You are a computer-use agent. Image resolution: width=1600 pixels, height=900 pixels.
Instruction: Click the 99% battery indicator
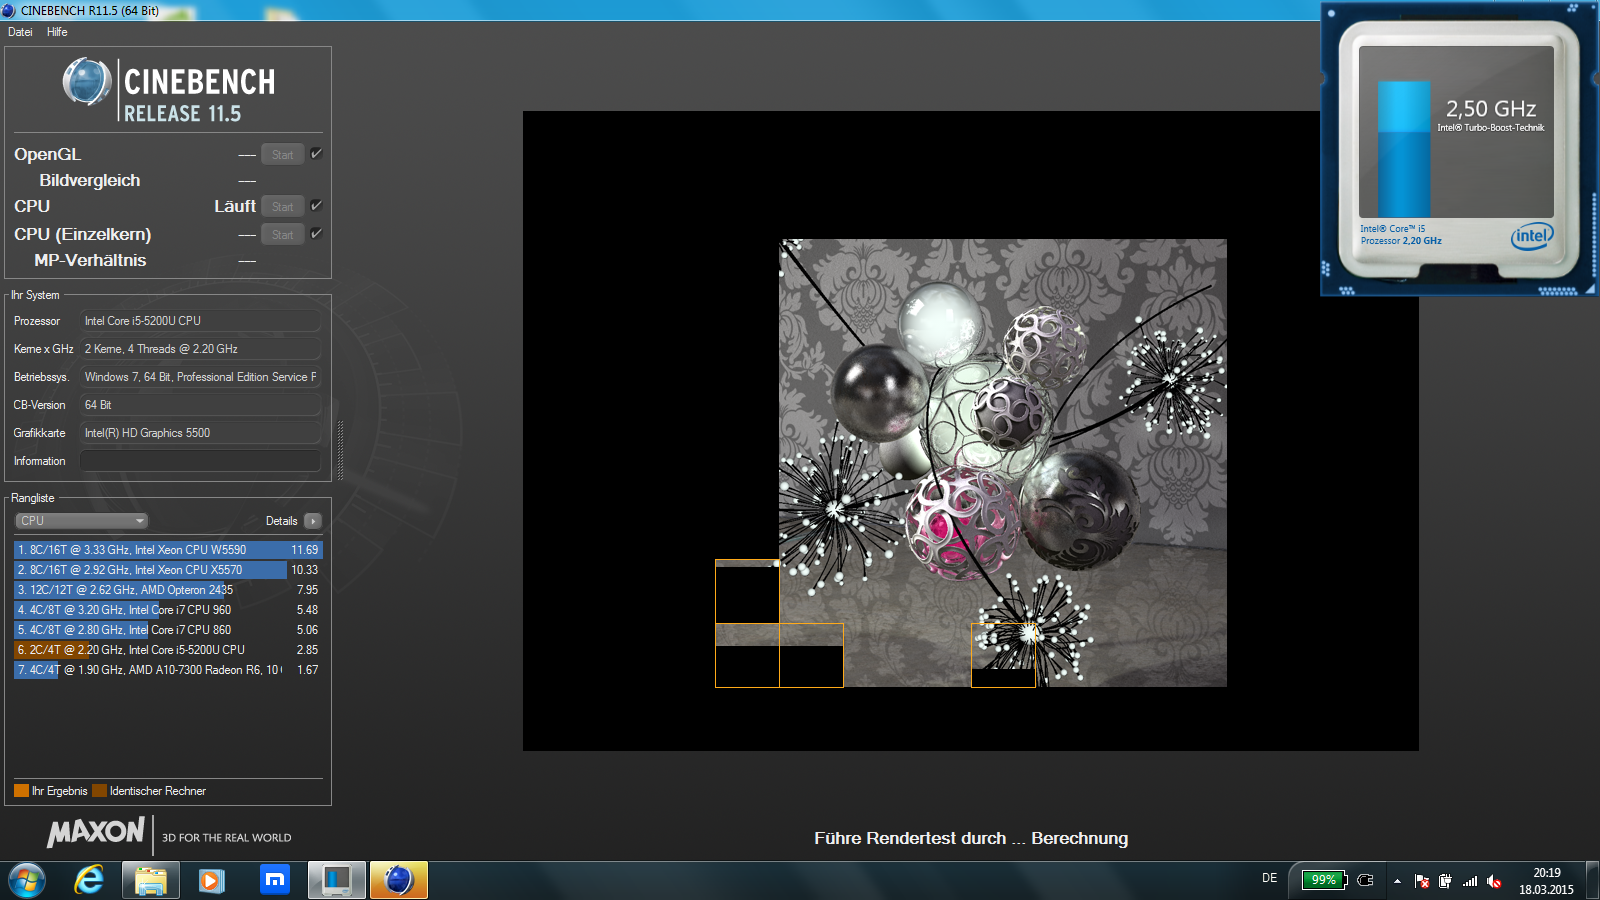coord(1324,880)
